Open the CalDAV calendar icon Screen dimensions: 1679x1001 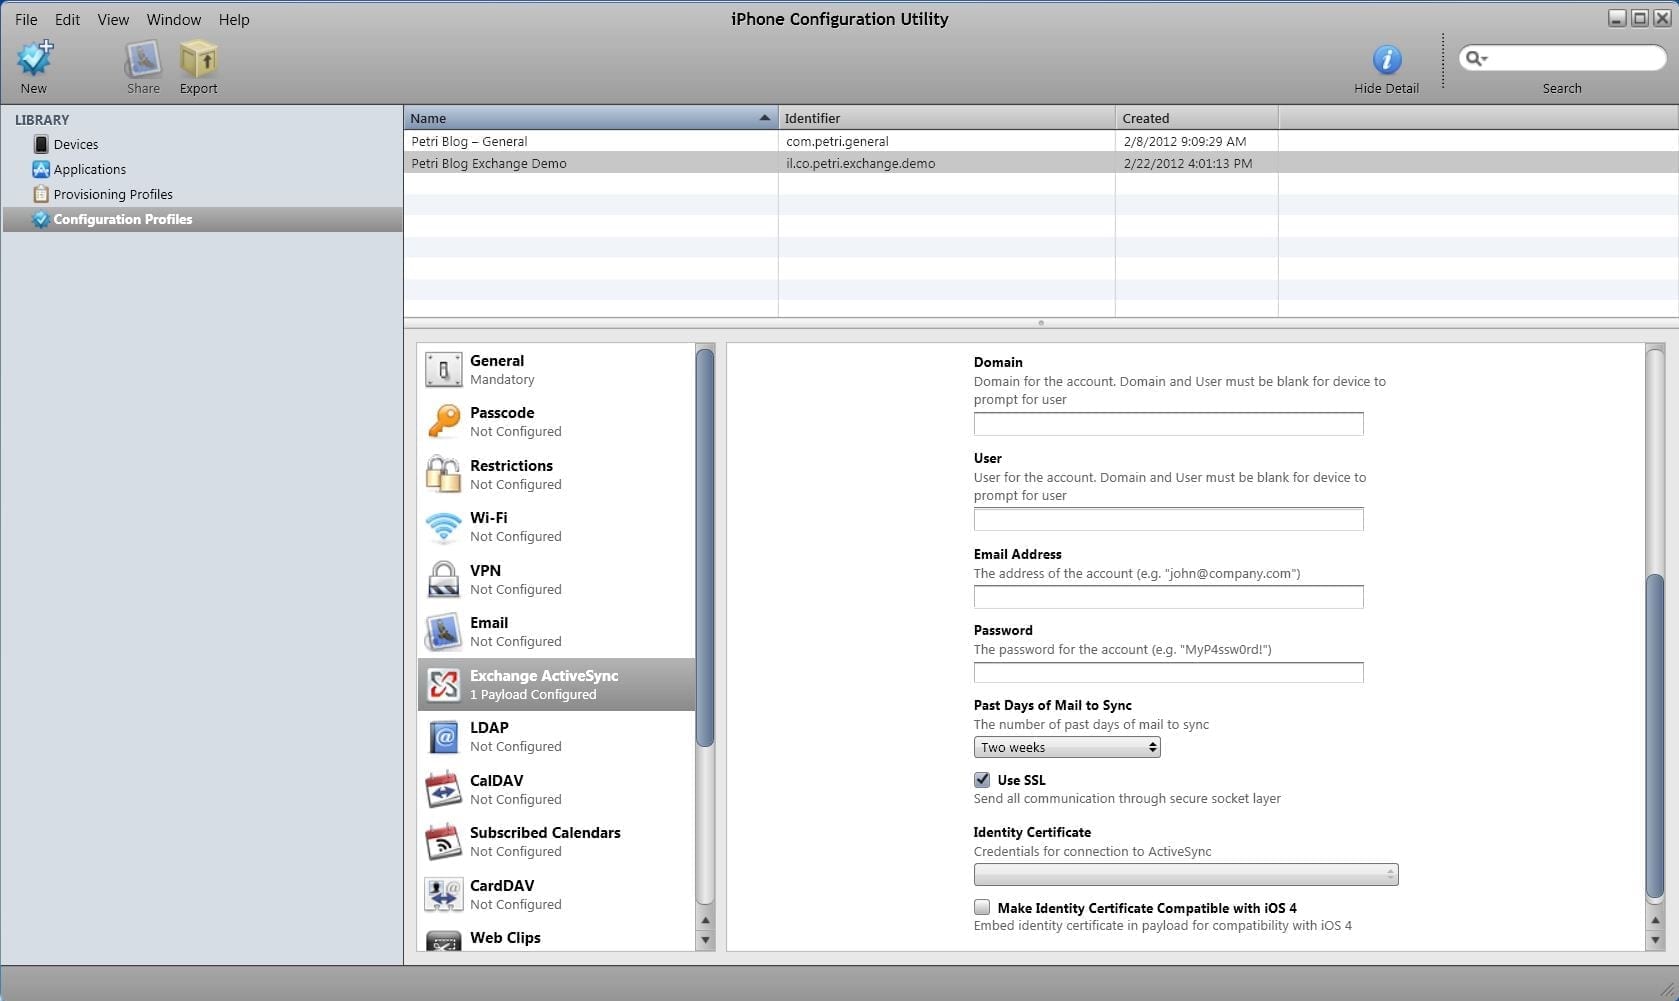coord(443,789)
